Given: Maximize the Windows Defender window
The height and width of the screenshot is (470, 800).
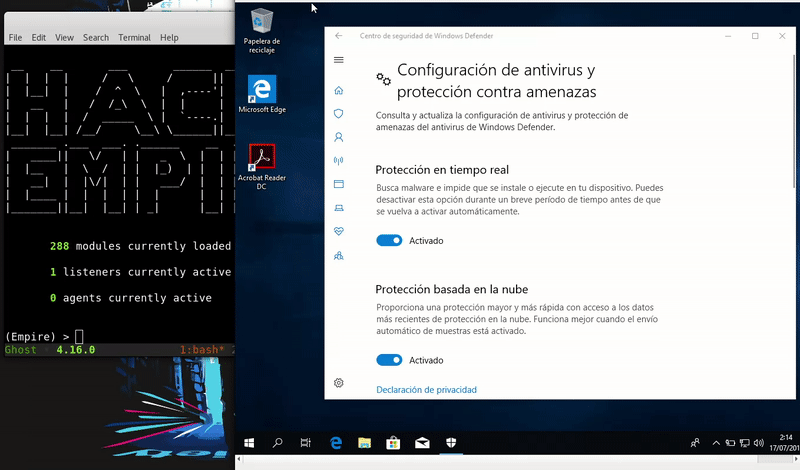Looking at the screenshot, I should point(755,36).
